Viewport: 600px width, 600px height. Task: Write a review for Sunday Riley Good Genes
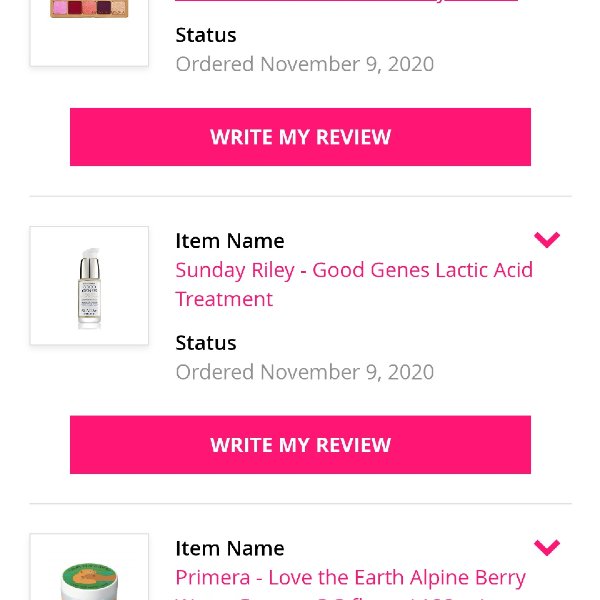(x=300, y=445)
